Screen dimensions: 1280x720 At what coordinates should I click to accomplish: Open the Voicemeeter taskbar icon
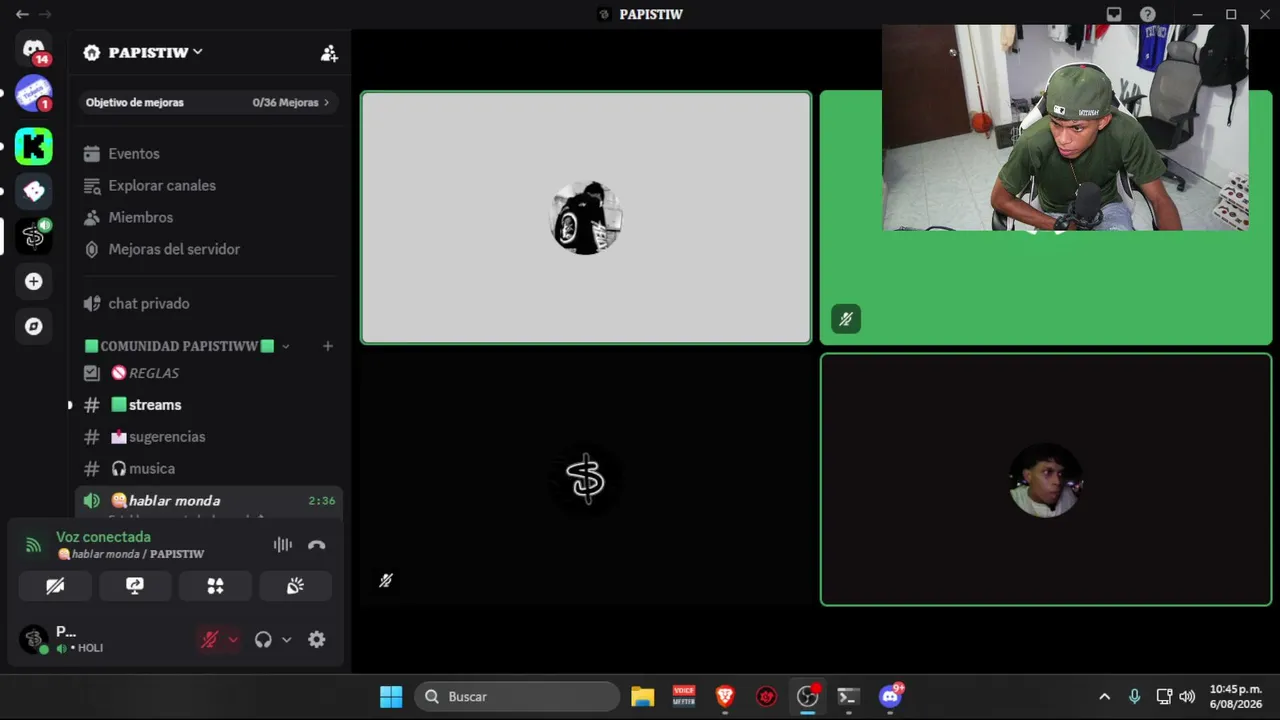click(684, 697)
